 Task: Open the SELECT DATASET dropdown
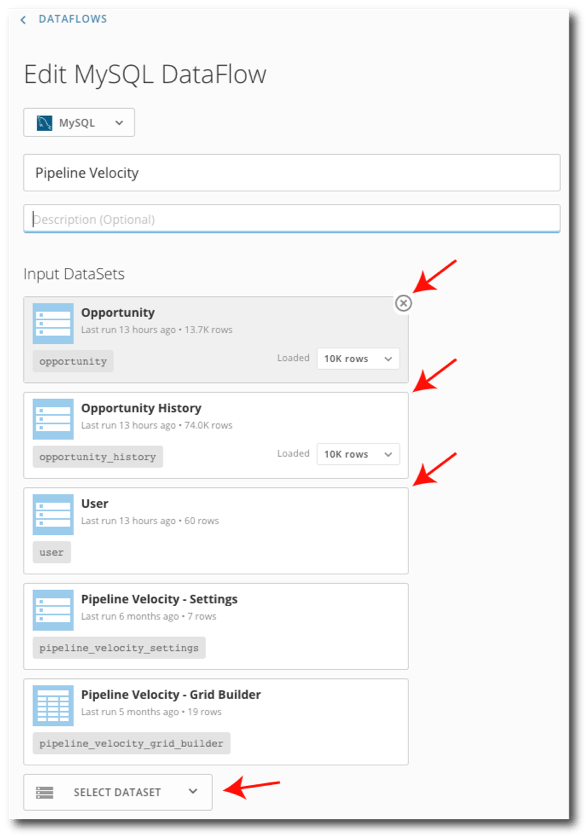(x=118, y=792)
